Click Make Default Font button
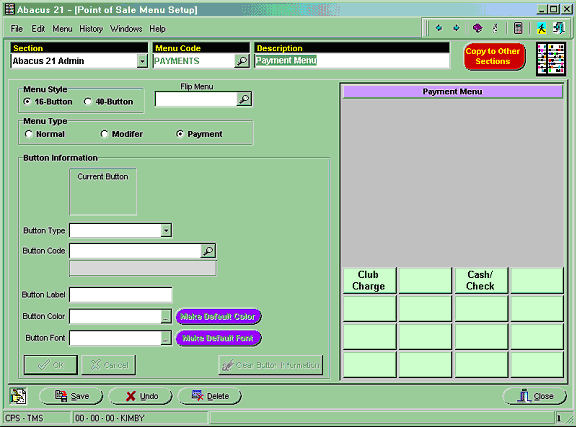The width and height of the screenshot is (576, 427). click(218, 338)
